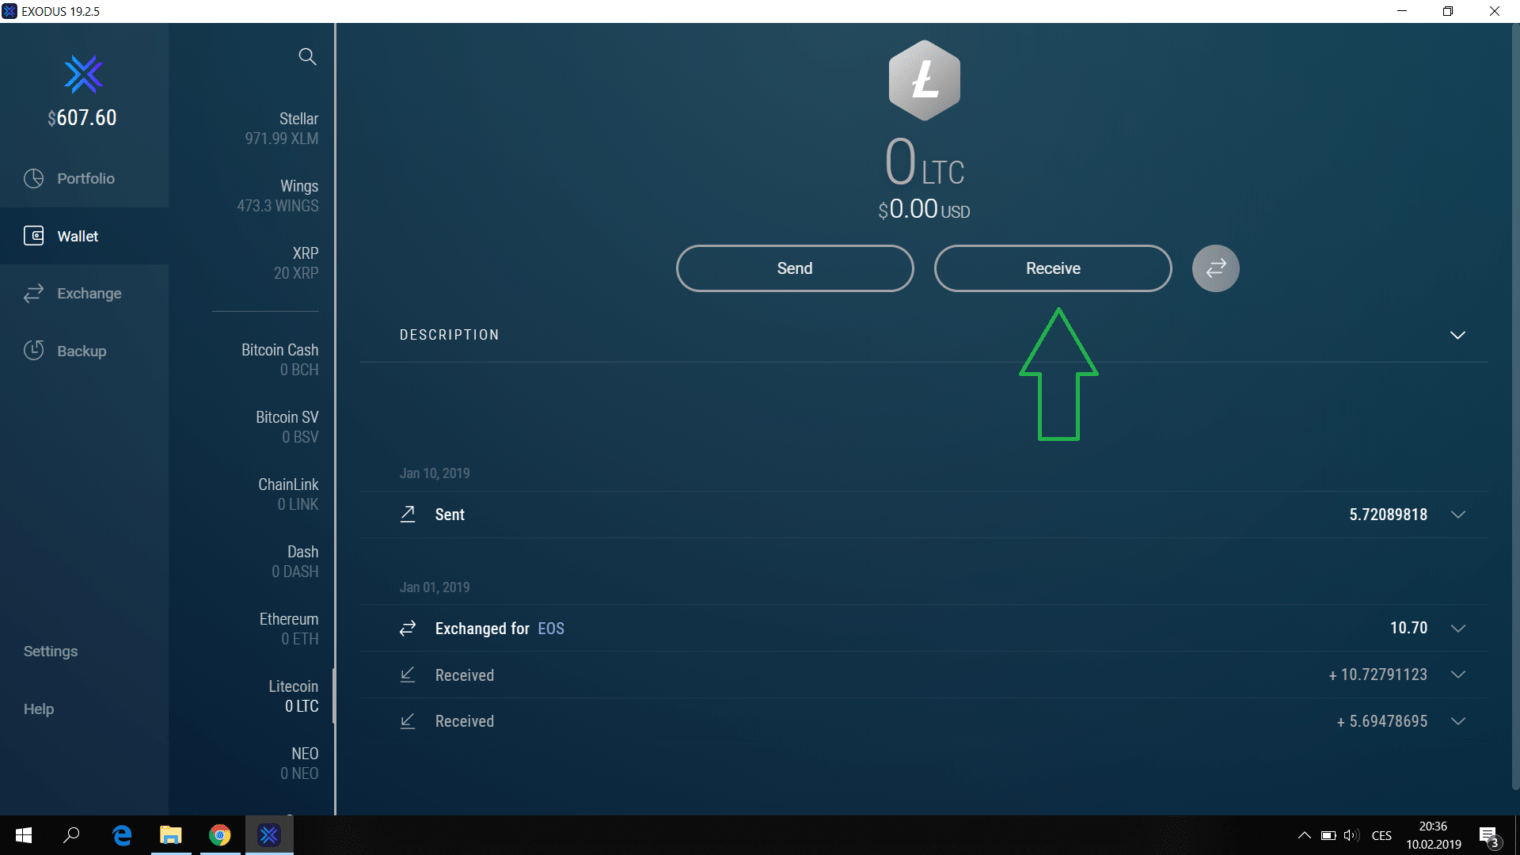
Task: Select the Wallet menu item
Action: pyautogui.click(x=85, y=236)
